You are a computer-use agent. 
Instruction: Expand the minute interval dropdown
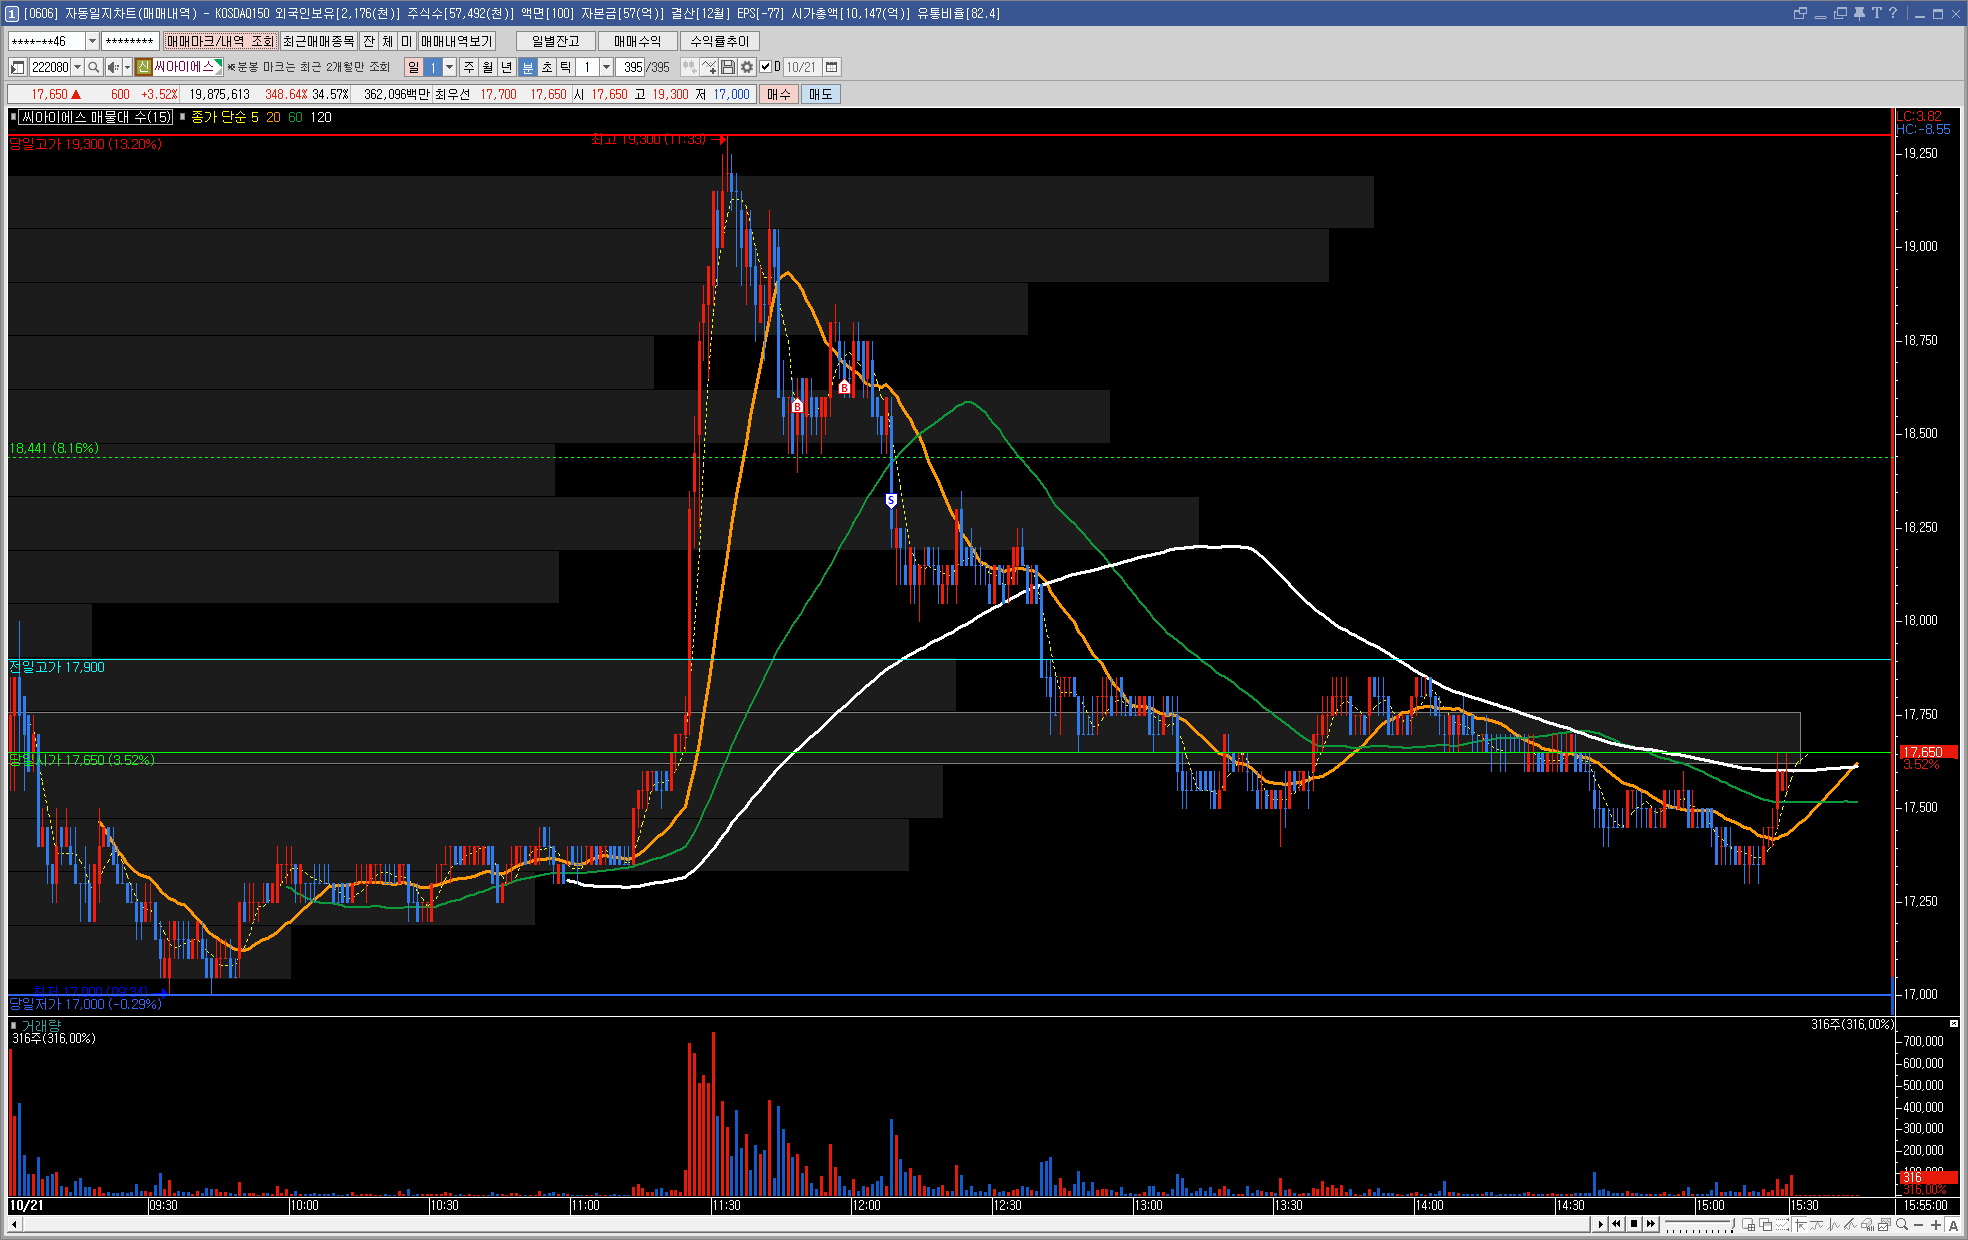606,67
